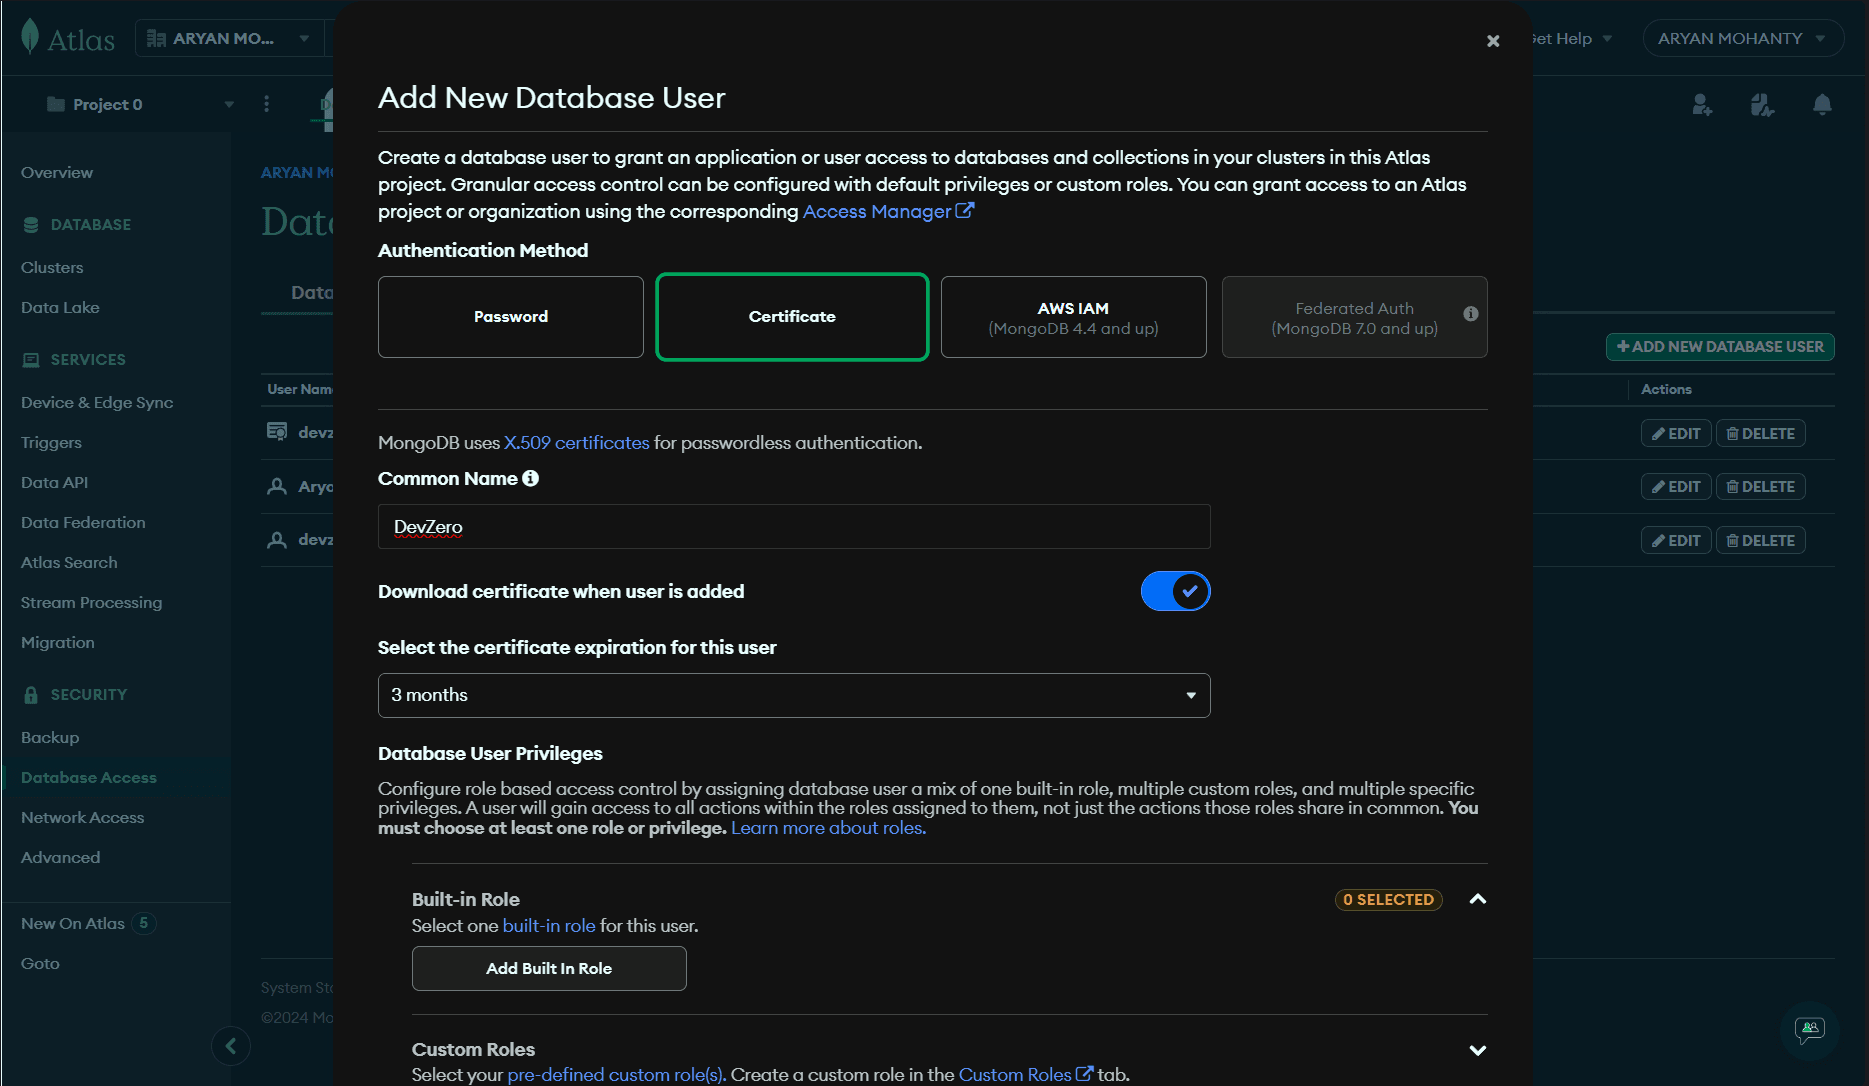Click the Common Name input field

(x=794, y=527)
